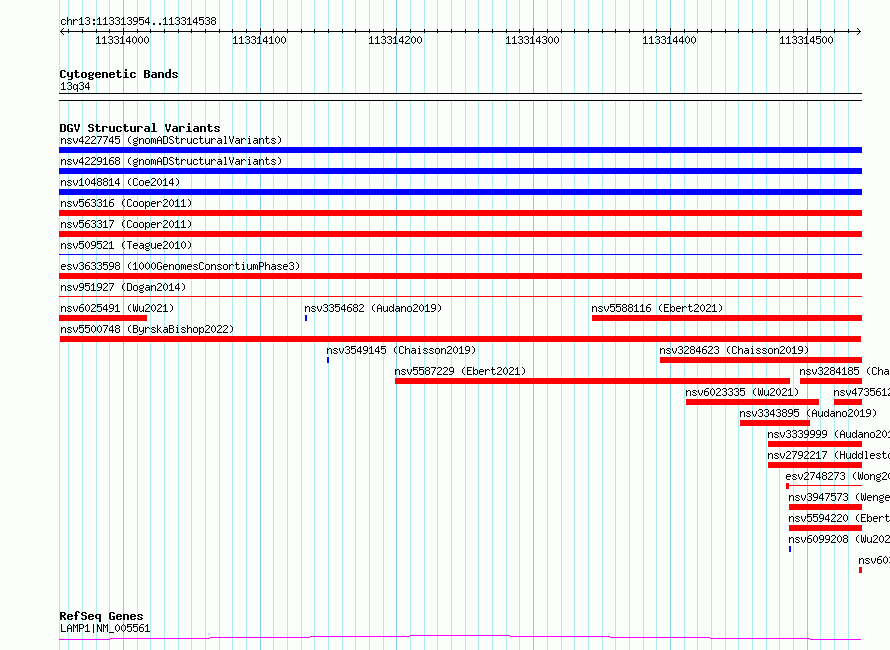The image size is (890, 650).
Task: Click the short red bar under nsv6025491
Action: coord(103,318)
